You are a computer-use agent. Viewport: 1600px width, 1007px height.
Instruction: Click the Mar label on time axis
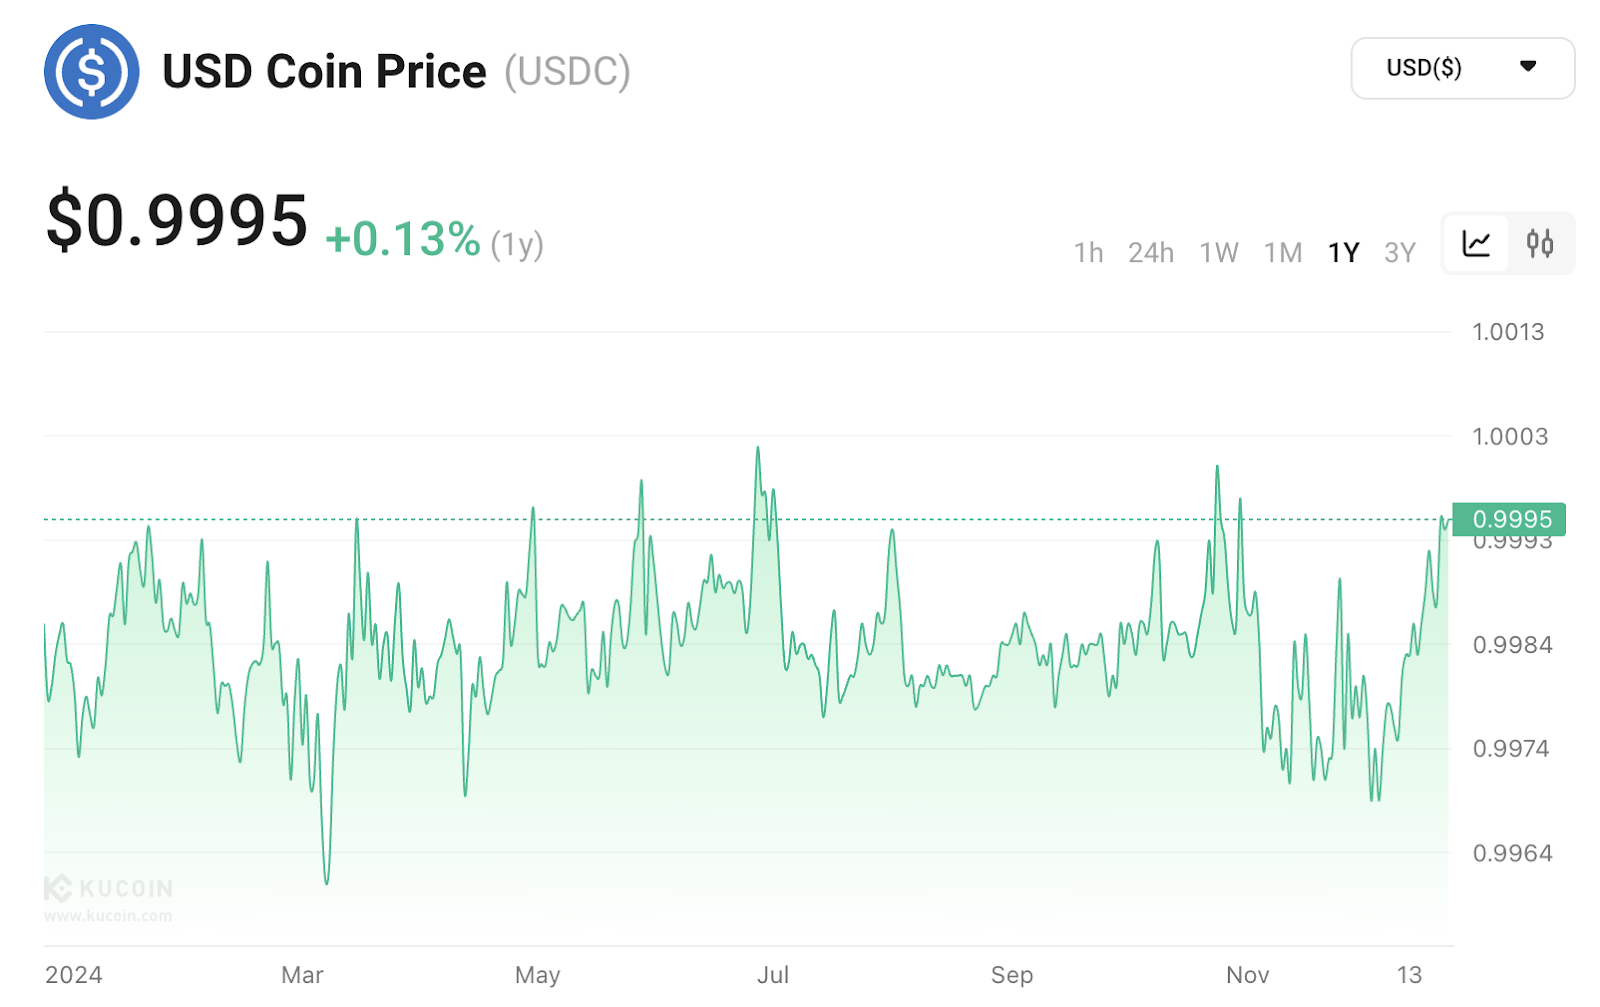[x=302, y=975]
